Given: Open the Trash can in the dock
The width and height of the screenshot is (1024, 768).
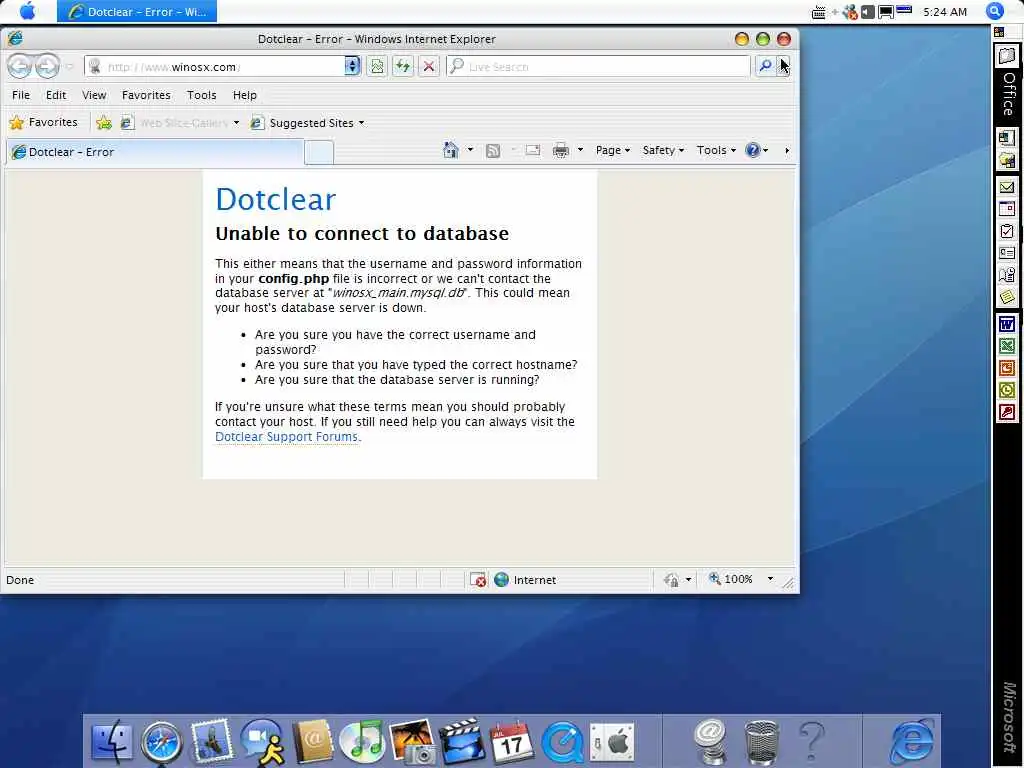Looking at the screenshot, I should click(x=761, y=743).
